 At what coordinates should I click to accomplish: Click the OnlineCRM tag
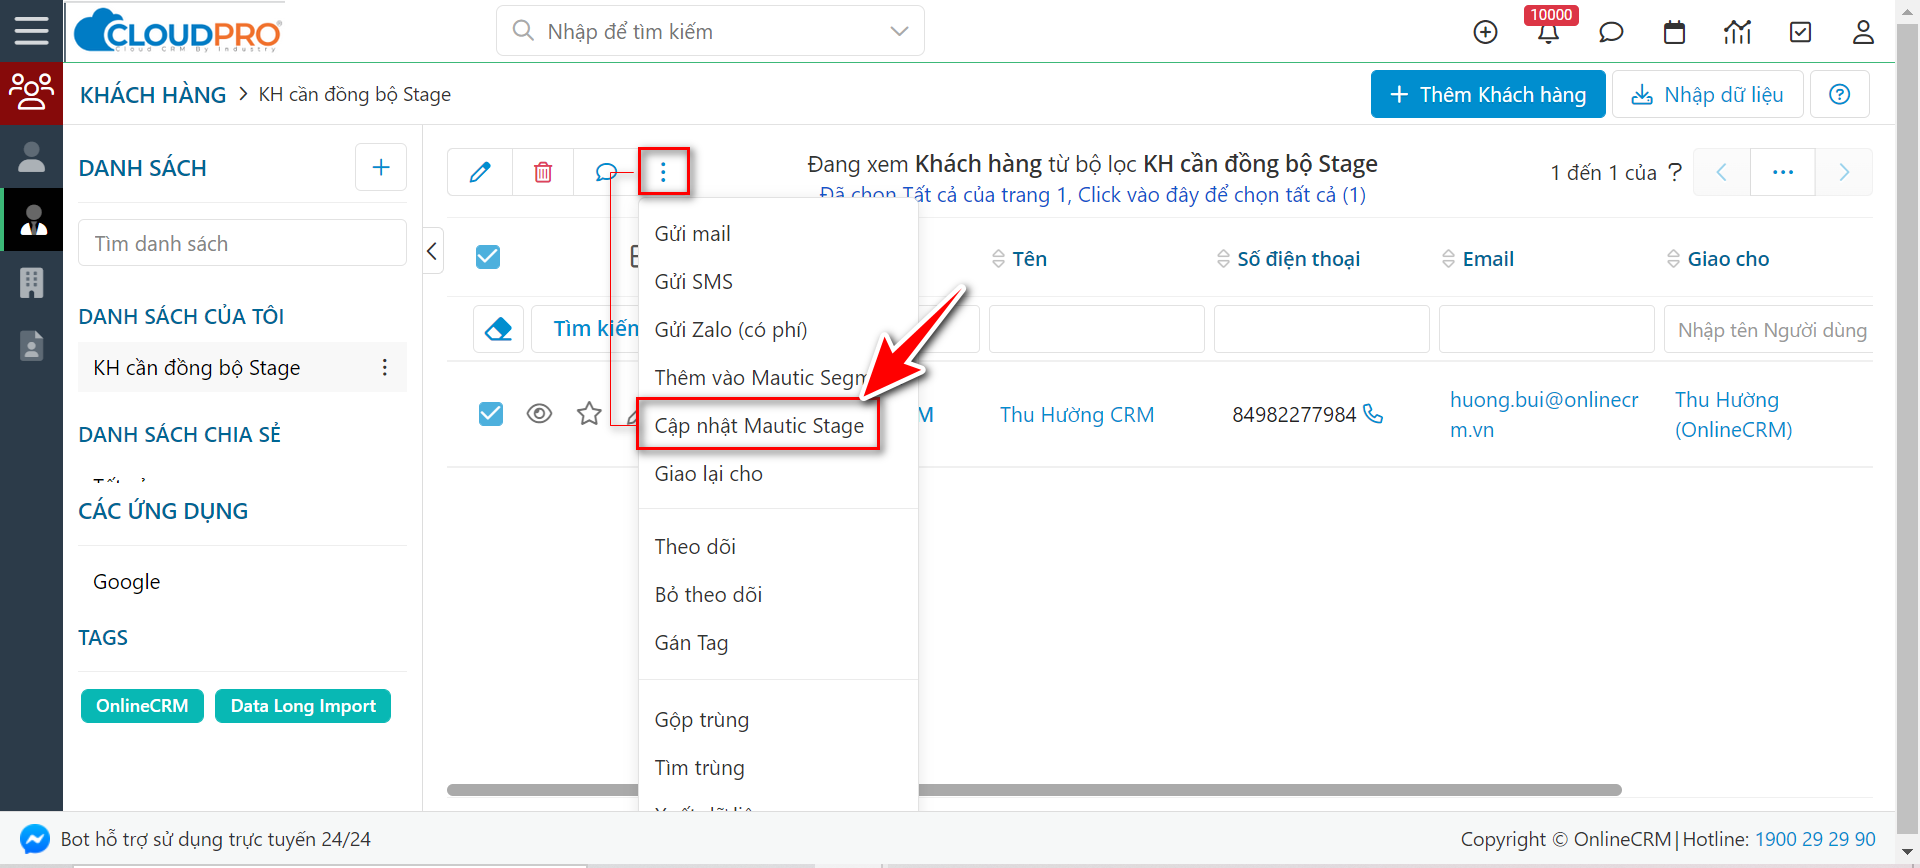pyautogui.click(x=142, y=706)
